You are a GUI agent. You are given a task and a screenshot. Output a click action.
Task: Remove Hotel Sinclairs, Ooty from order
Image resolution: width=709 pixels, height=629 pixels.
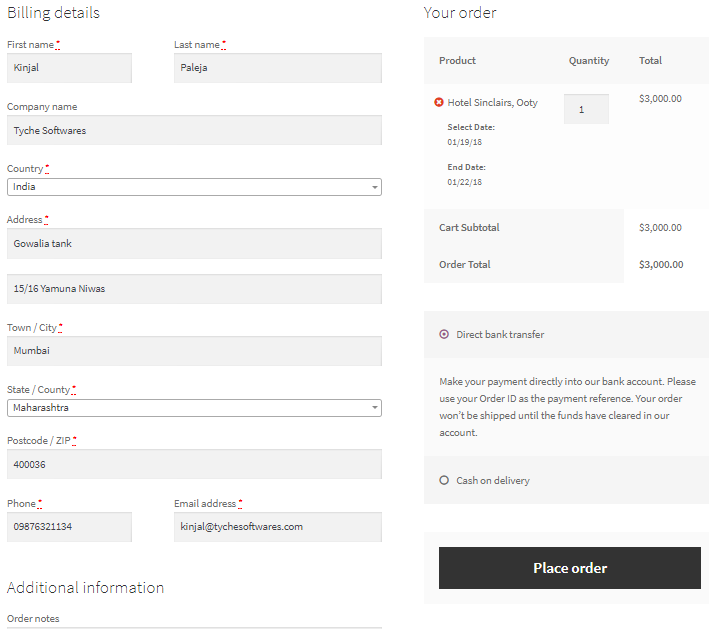point(439,102)
